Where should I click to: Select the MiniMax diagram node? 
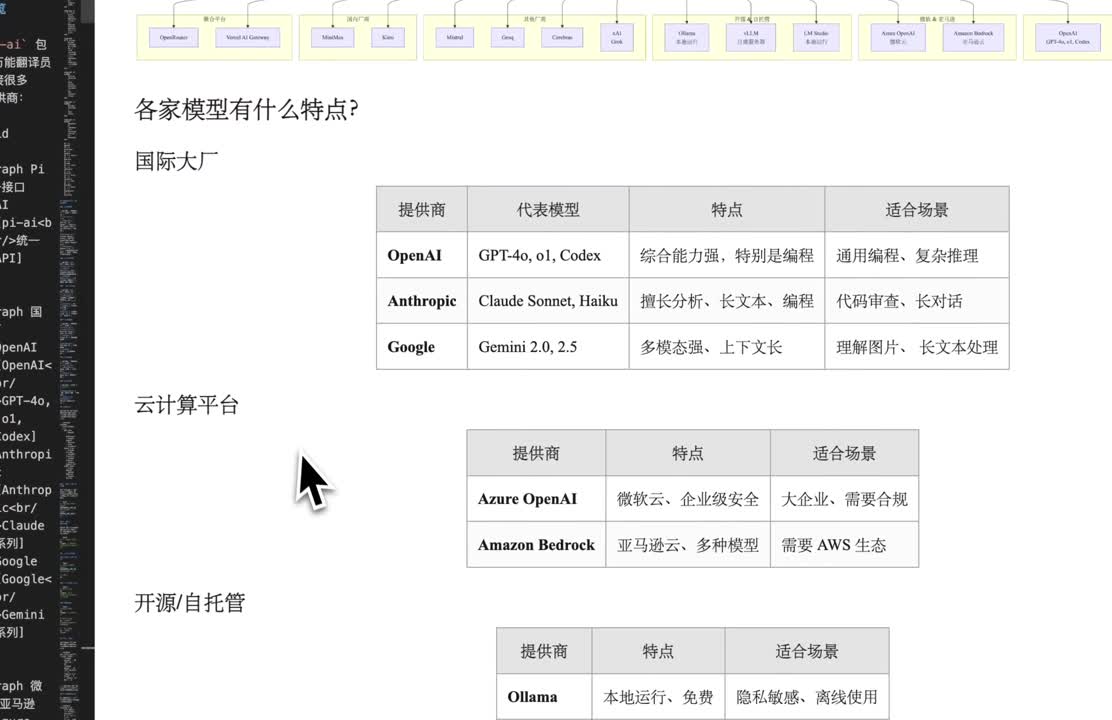(x=333, y=37)
